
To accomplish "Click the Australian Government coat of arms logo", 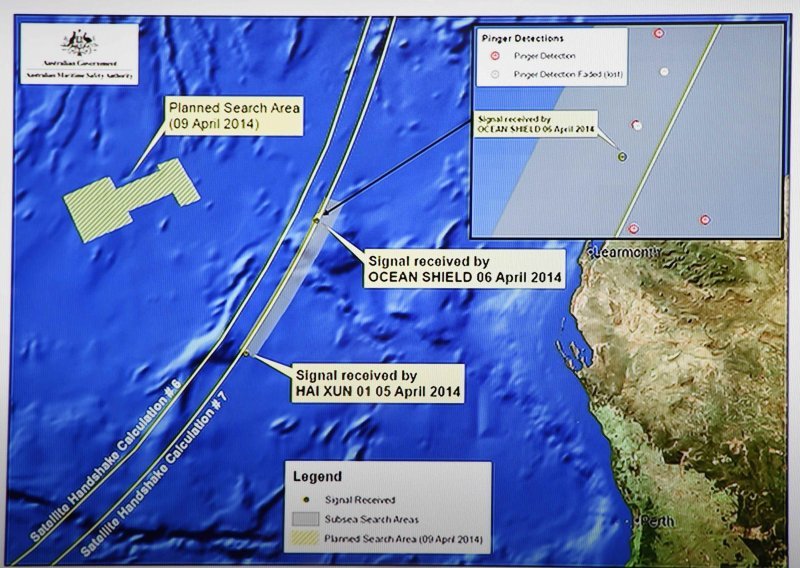I will coord(79,43).
